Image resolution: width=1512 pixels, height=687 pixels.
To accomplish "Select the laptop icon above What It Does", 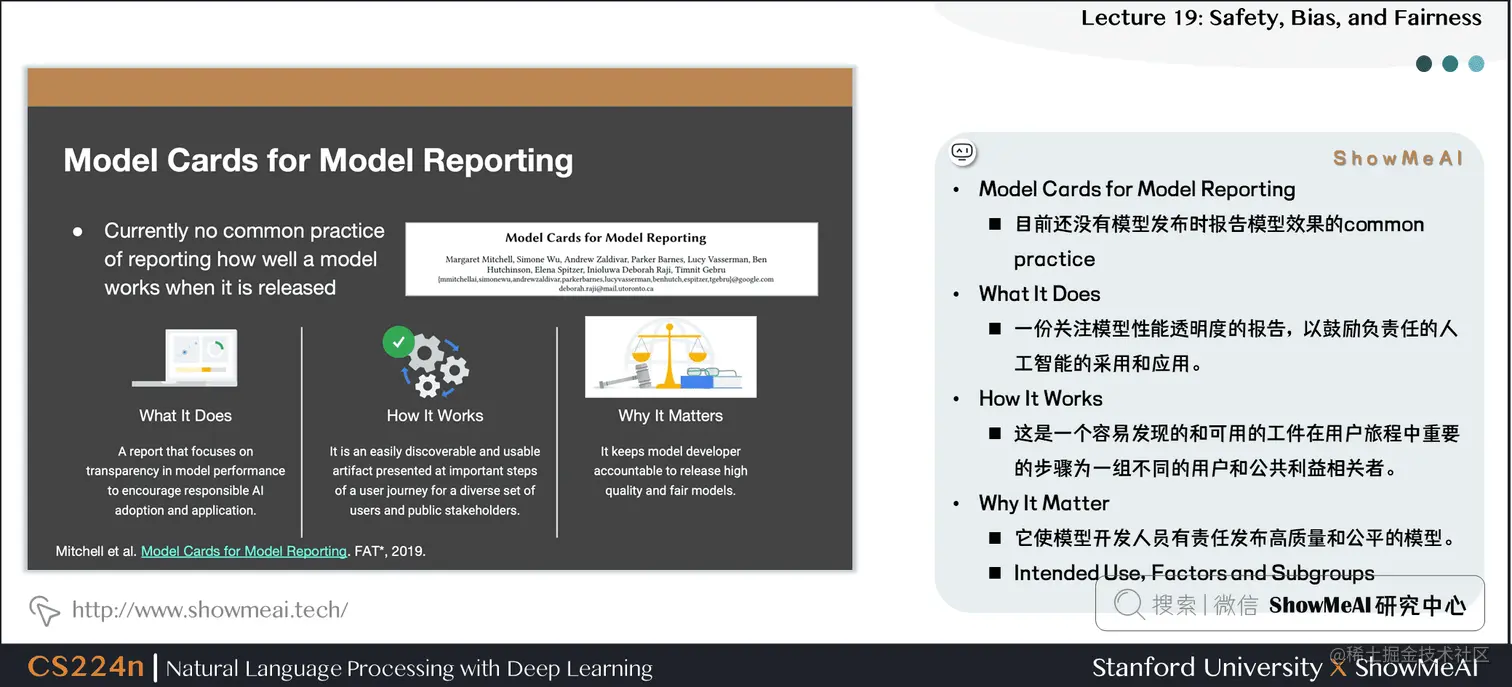I will click(x=185, y=356).
